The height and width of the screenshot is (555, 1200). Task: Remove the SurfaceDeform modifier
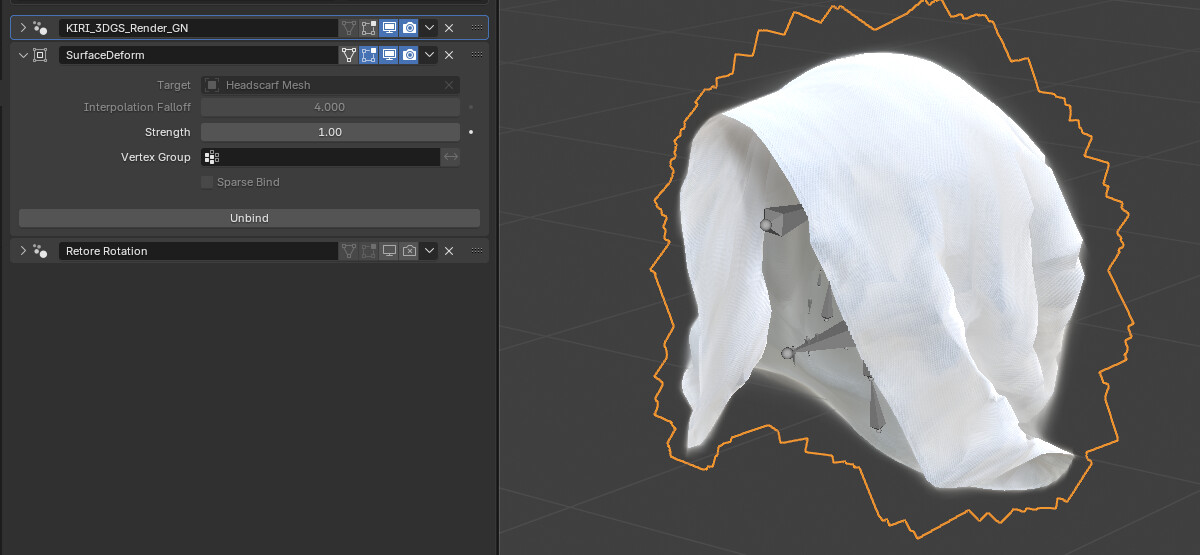point(449,55)
